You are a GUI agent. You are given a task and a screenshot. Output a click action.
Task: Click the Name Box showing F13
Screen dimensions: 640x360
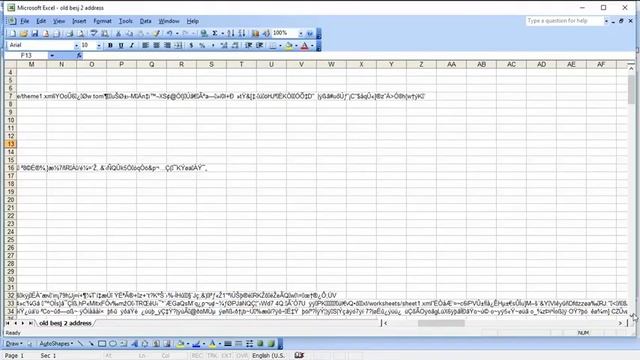[x=27, y=56]
